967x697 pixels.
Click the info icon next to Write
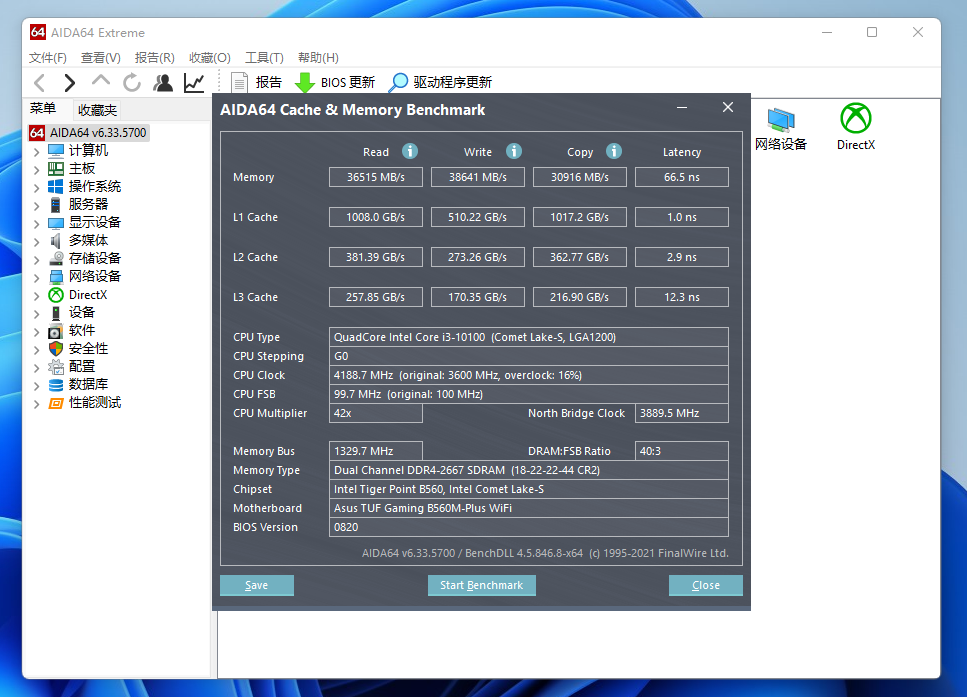tap(514, 151)
